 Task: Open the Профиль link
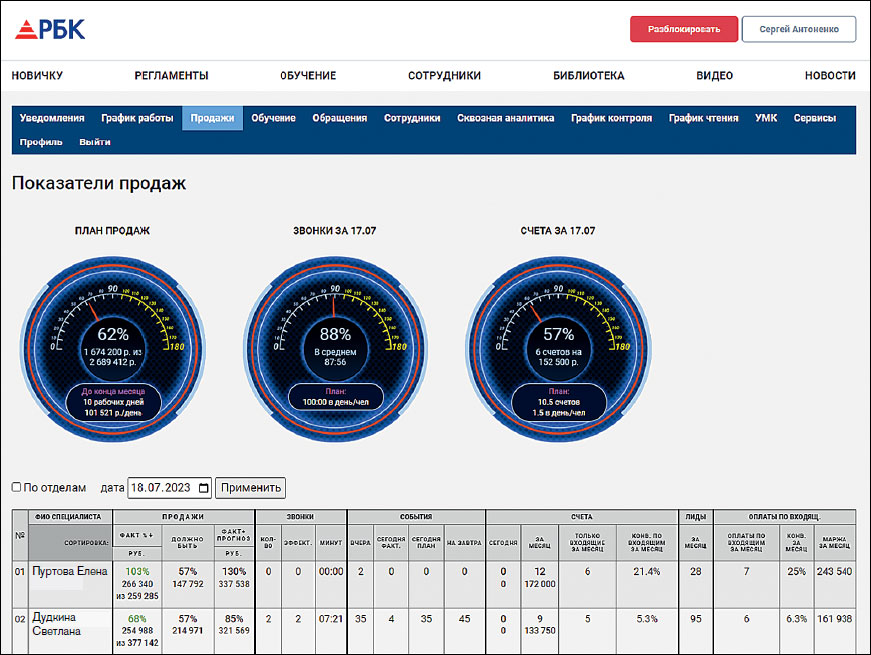(x=41, y=142)
